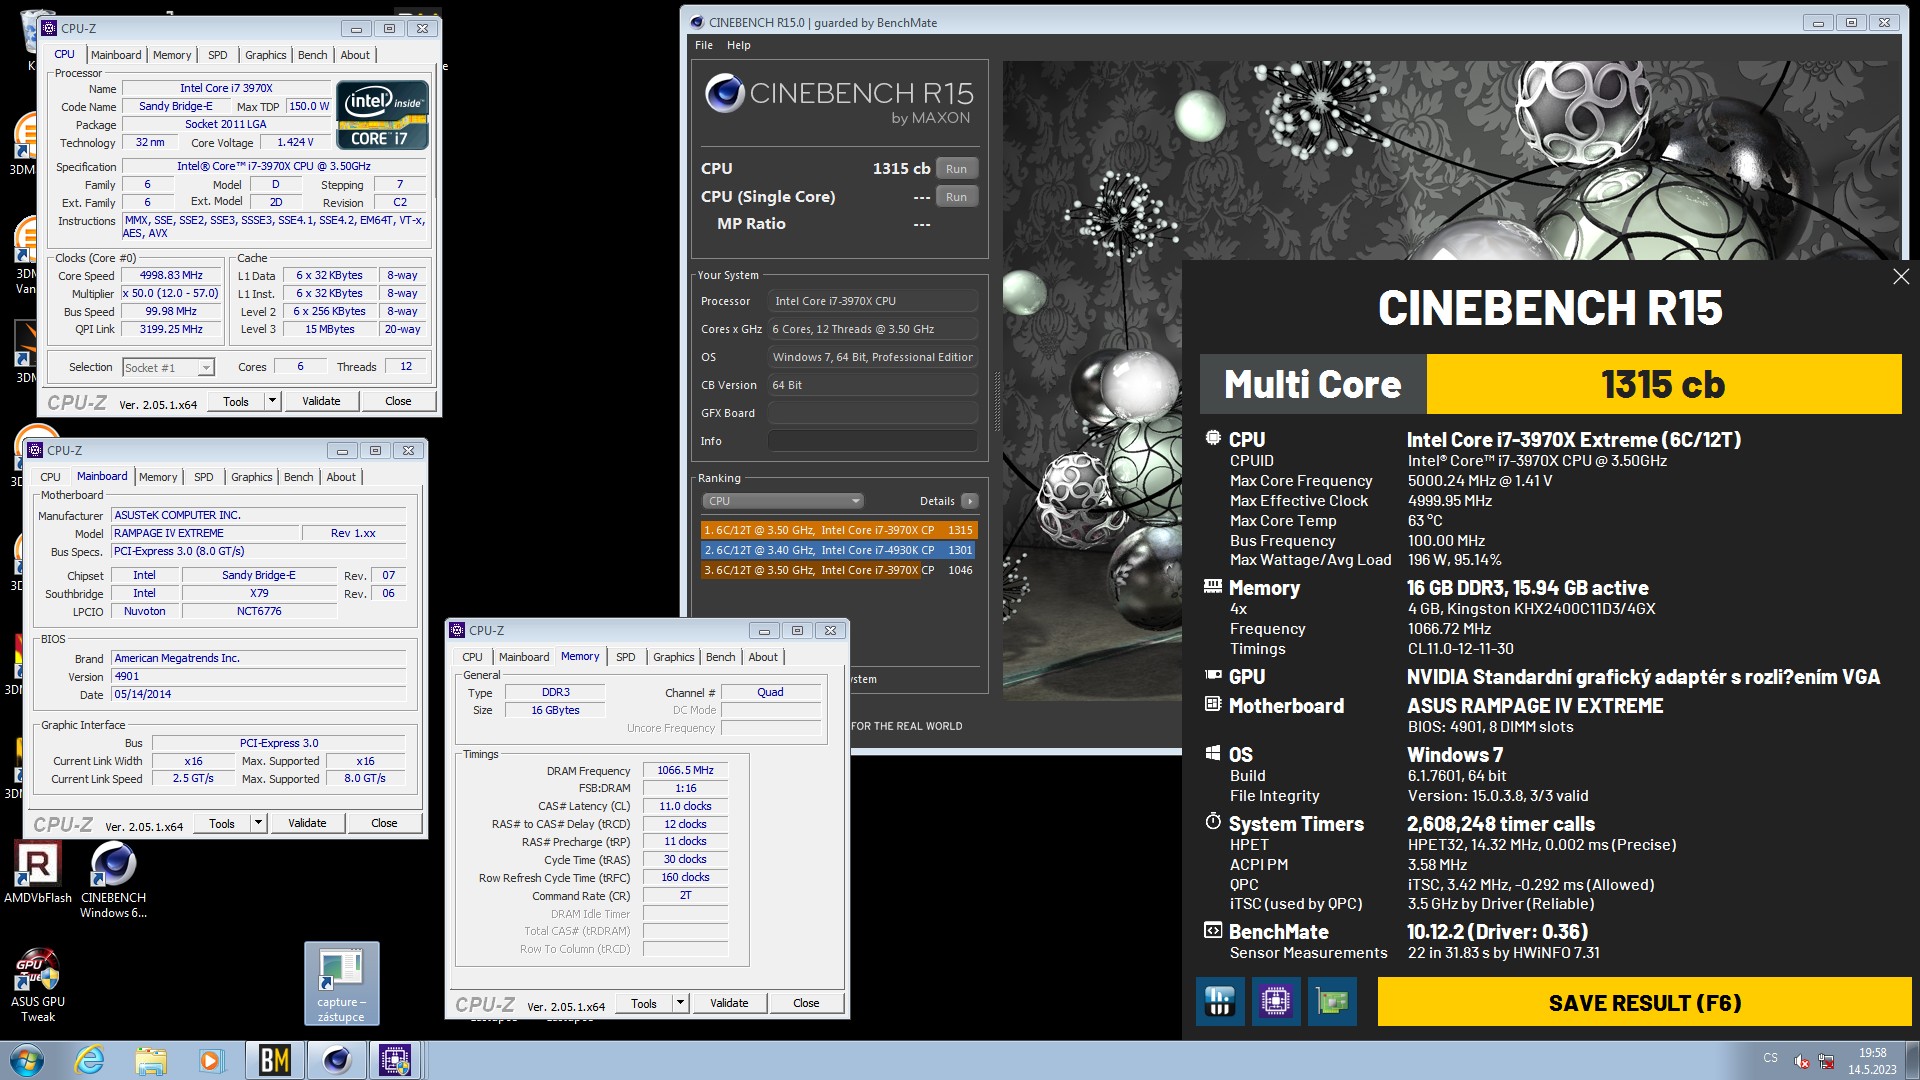Click the CPU icon beside CPU heading in BenchMate
Screen dimensions: 1920x1080
point(1213,439)
